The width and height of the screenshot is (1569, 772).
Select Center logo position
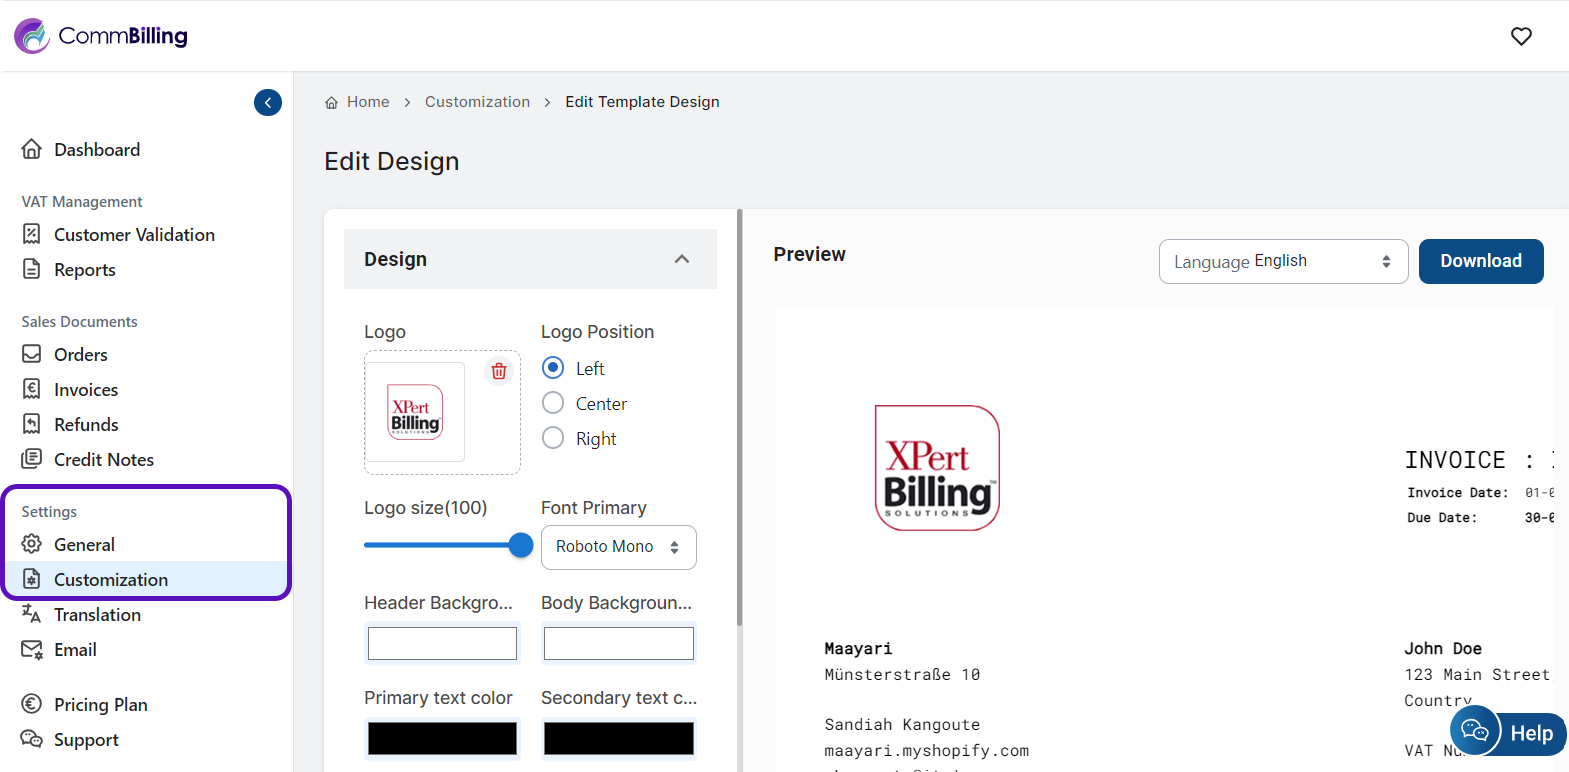point(553,403)
